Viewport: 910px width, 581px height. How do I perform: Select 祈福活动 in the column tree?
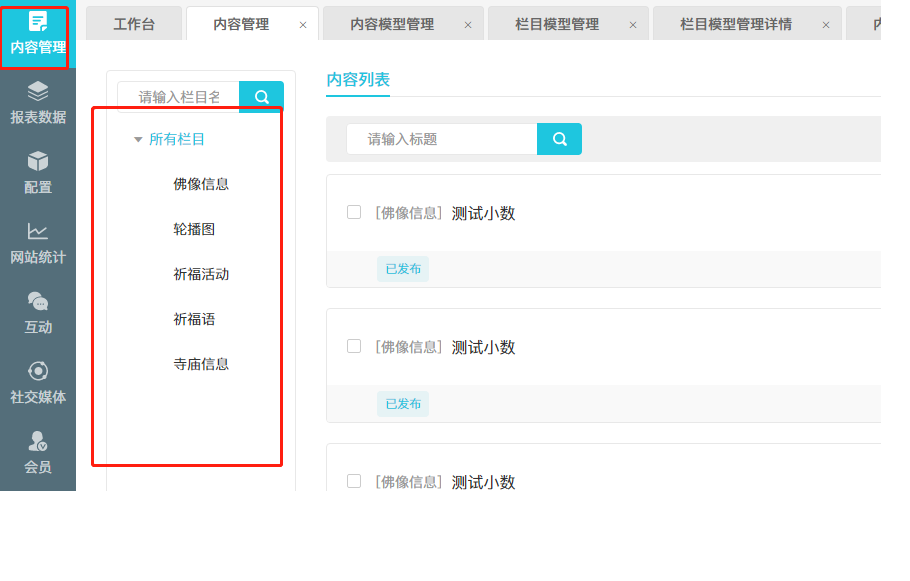pyautogui.click(x=201, y=274)
